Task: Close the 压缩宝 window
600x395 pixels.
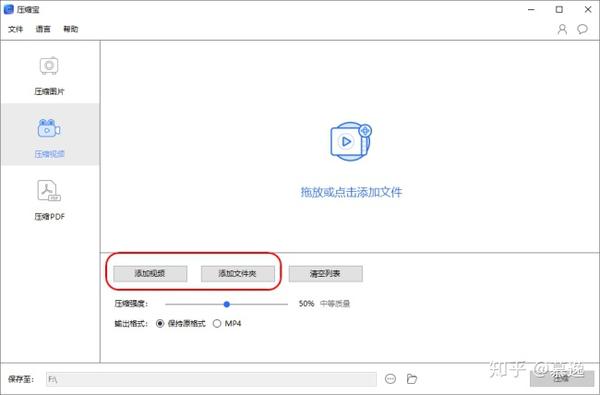Action: coord(588,10)
